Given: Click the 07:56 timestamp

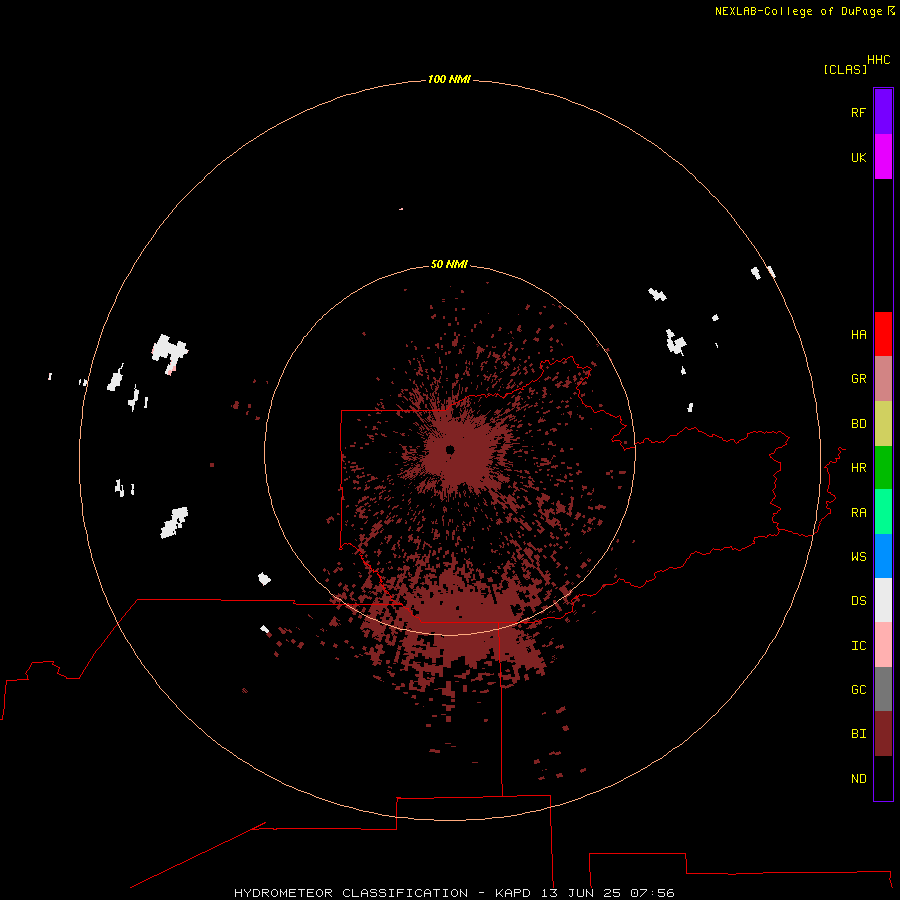Looking at the screenshot, I should click(x=652, y=893).
